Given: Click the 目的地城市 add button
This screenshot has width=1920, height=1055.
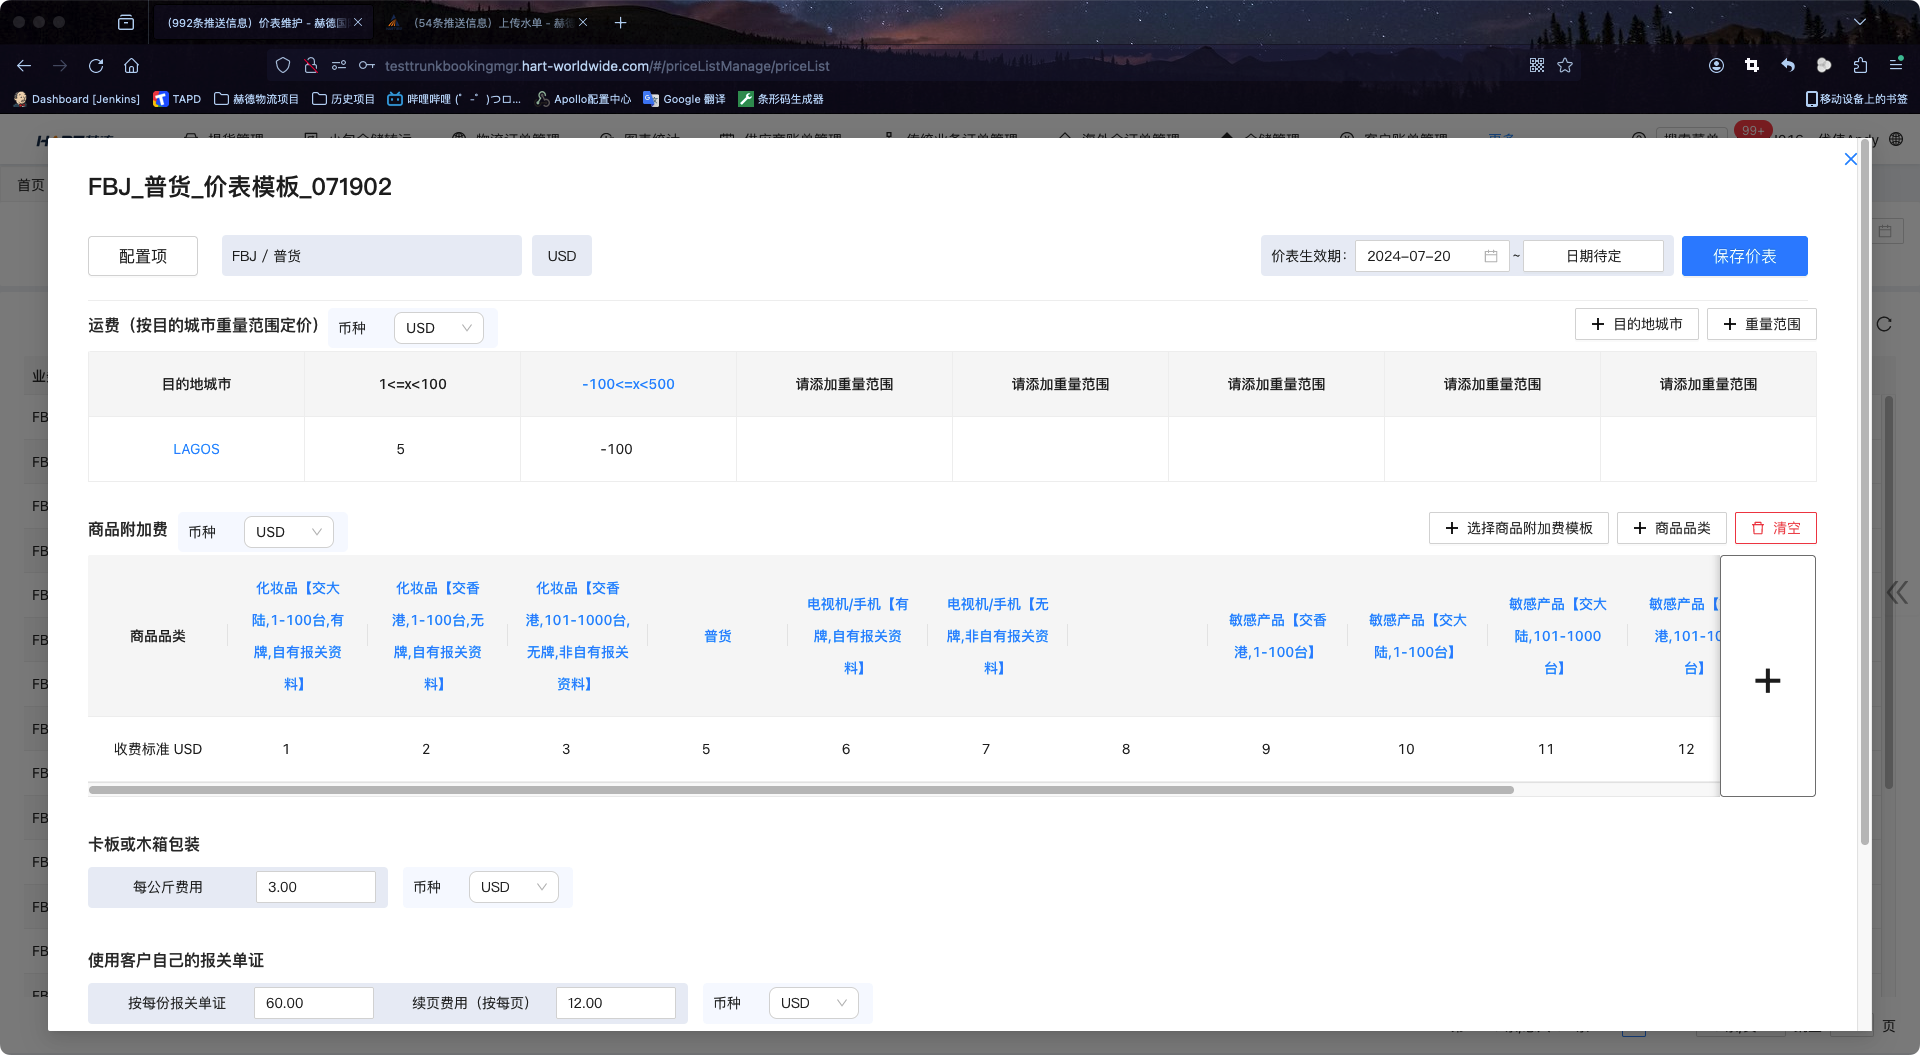Looking at the screenshot, I should 1636,324.
